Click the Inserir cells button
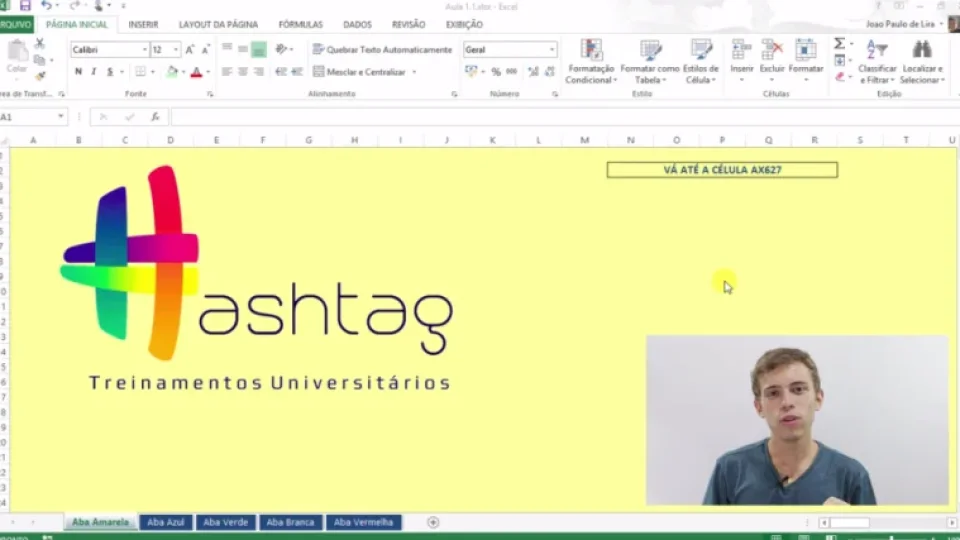Image resolution: width=960 pixels, height=540 pixels. (741, 61)
